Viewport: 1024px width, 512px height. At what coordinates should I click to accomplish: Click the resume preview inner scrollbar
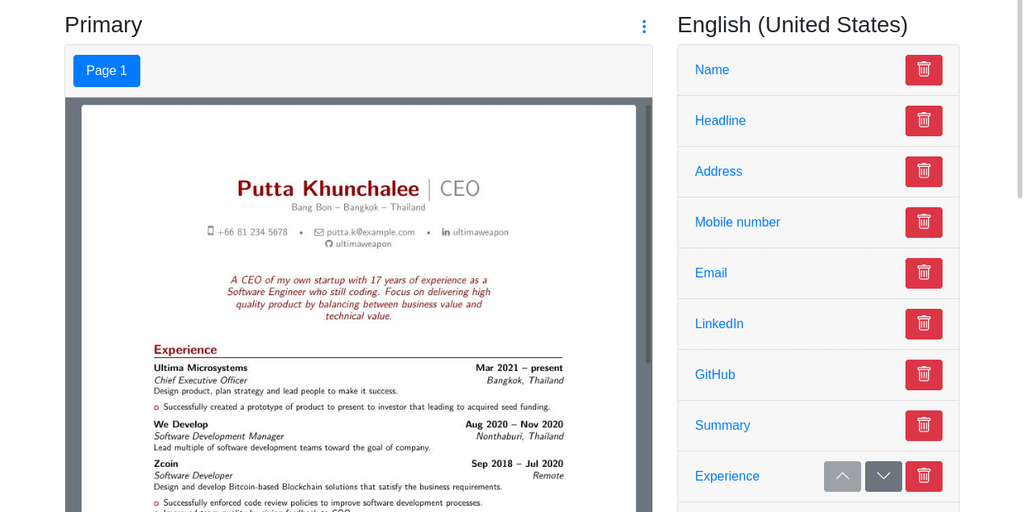[648, 234]
